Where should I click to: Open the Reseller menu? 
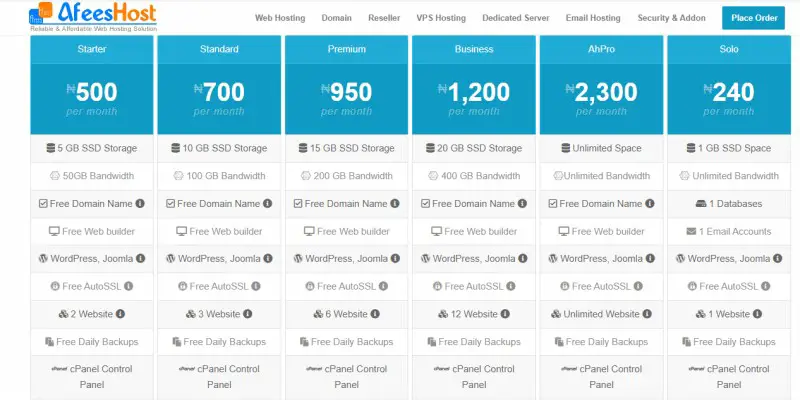coord(384,18)
